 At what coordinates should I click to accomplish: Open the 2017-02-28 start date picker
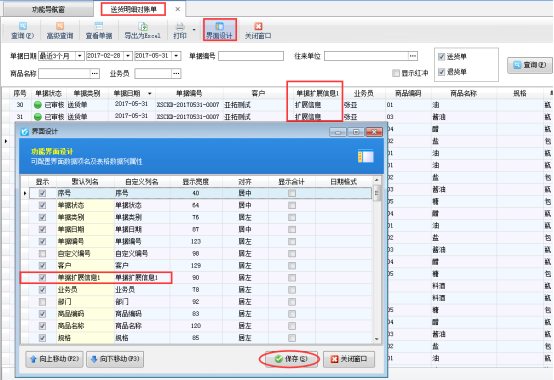[128, 56]
